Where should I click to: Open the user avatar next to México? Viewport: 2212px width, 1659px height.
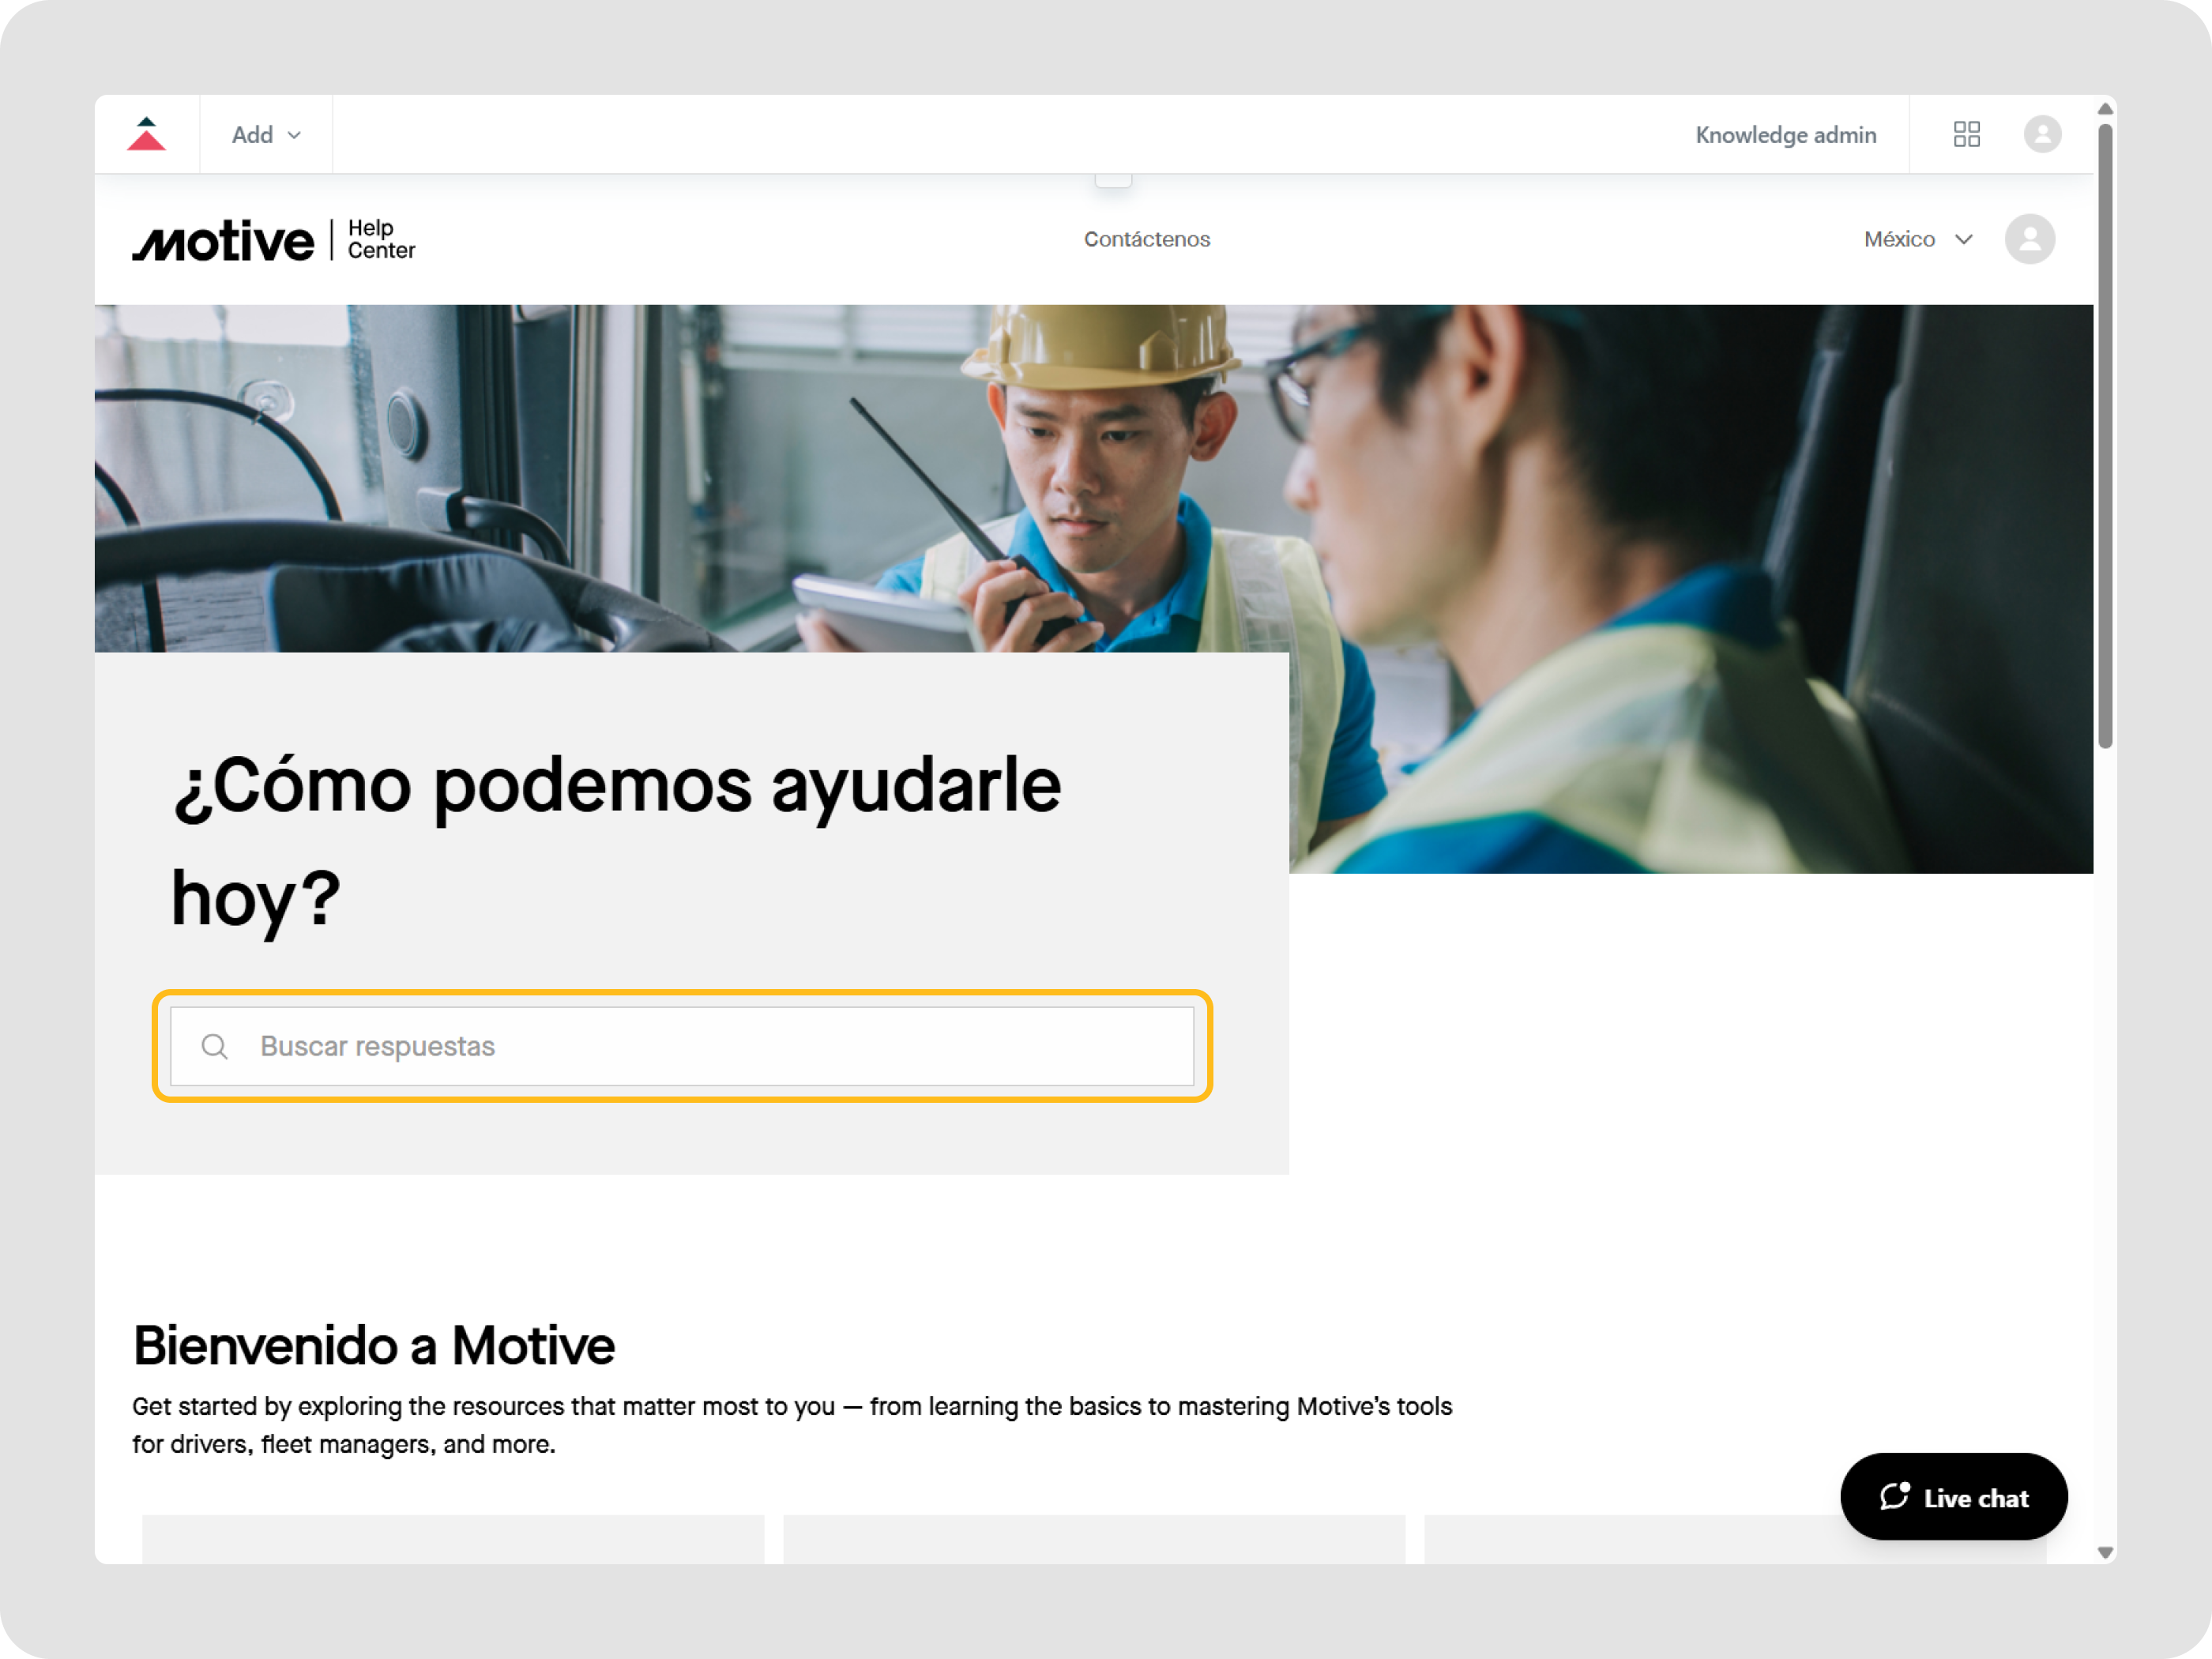[2029, 239]
